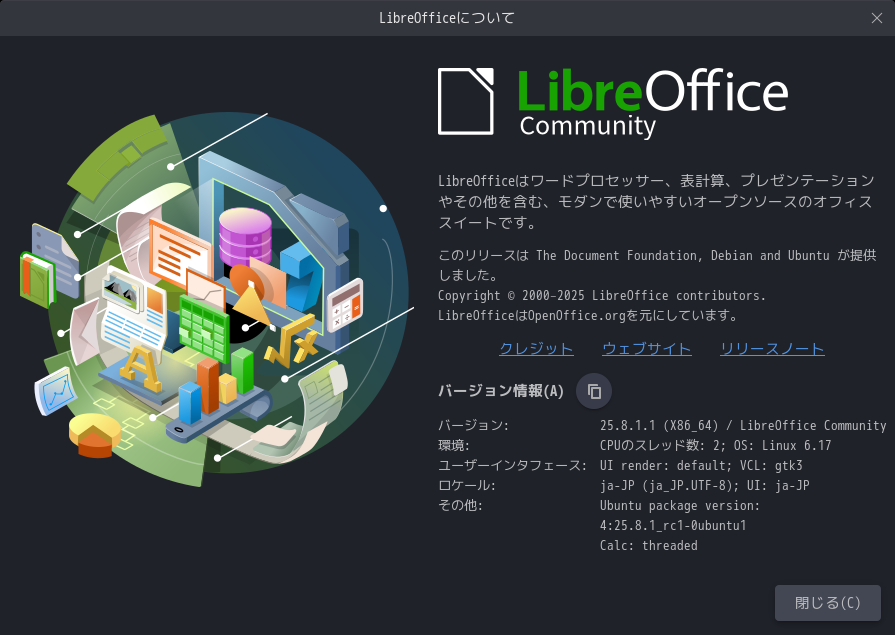Select the text CPUのスレッド数: 2; OS: Linux 6.17
Image resolution: width=895 pixels, height=635 pixels.
[715, 445]
